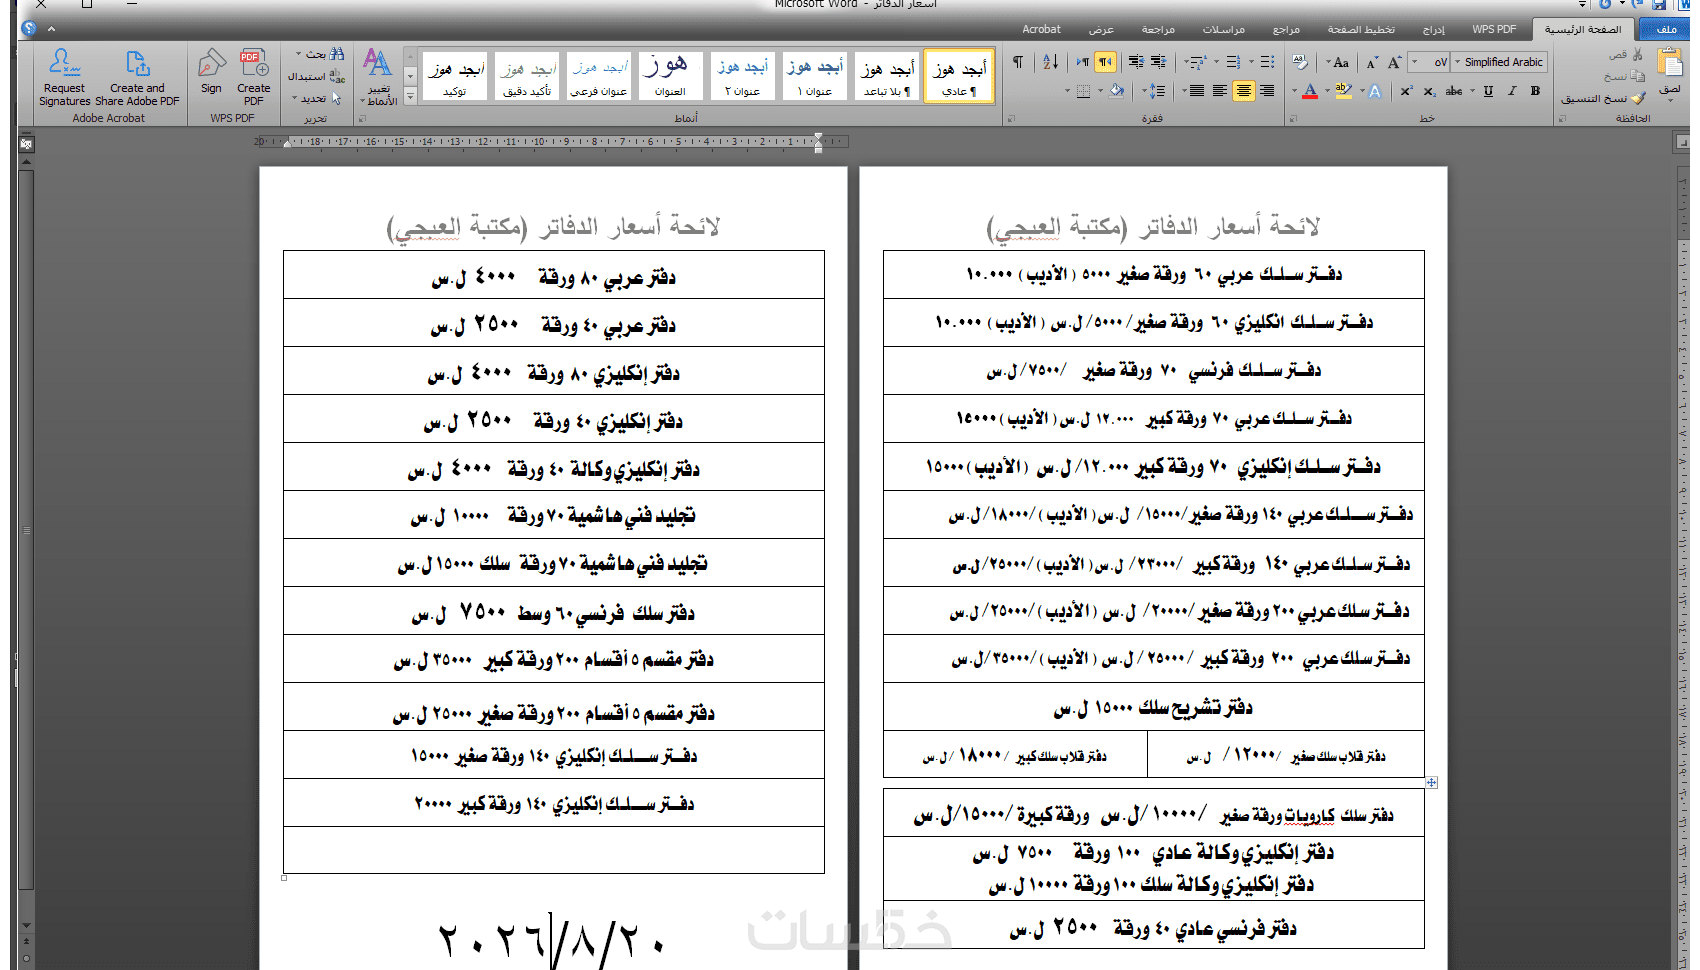The image size is (1700, 970).
Task: Switch to the إدراج (Insert) tab
Action: coord(1434,29)
